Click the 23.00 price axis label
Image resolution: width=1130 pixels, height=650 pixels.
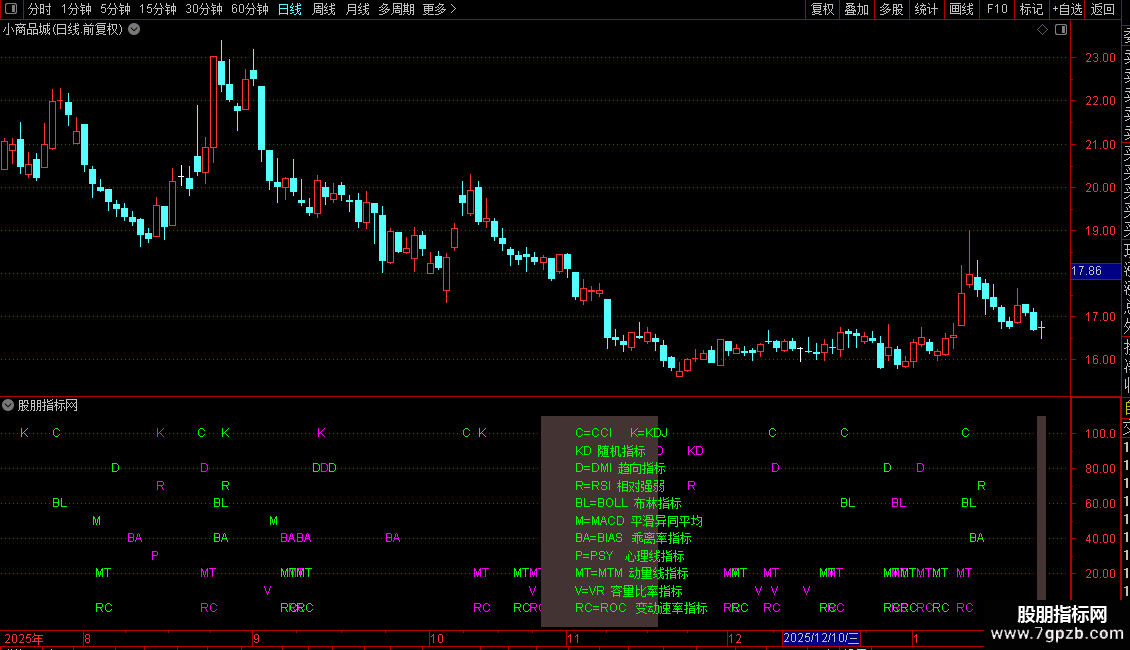click(1100, 58)
